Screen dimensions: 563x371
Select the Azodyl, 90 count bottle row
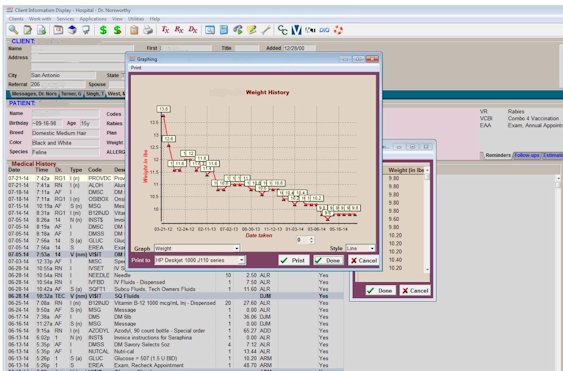[175, 330]
